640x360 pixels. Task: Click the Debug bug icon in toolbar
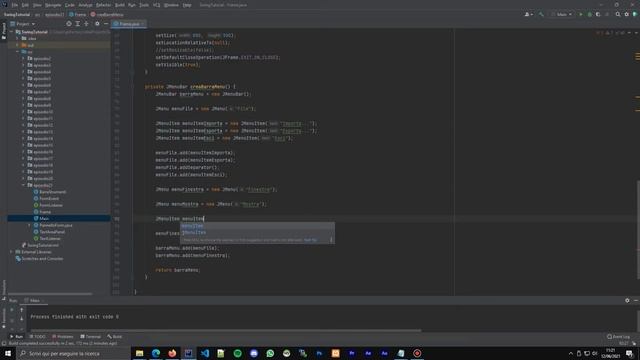click(589, 14)
